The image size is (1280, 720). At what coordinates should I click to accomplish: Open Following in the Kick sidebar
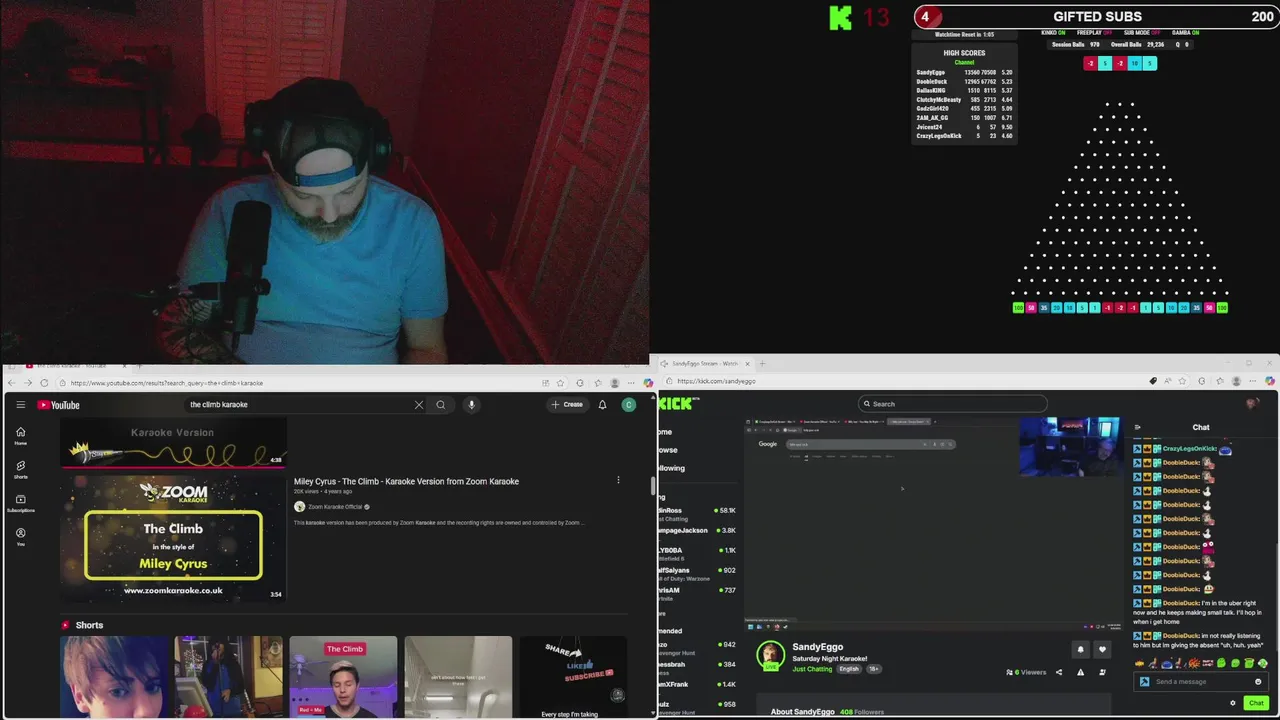670,468
